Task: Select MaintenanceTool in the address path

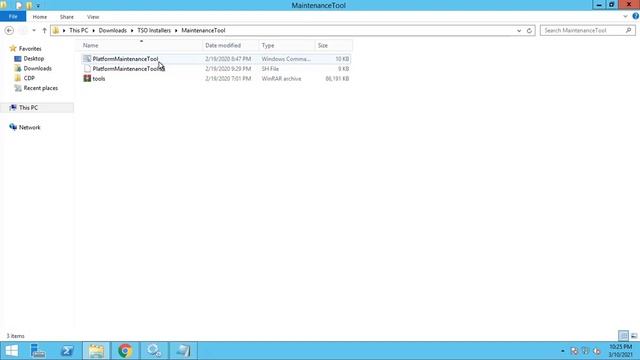Action: coord(203,31)
